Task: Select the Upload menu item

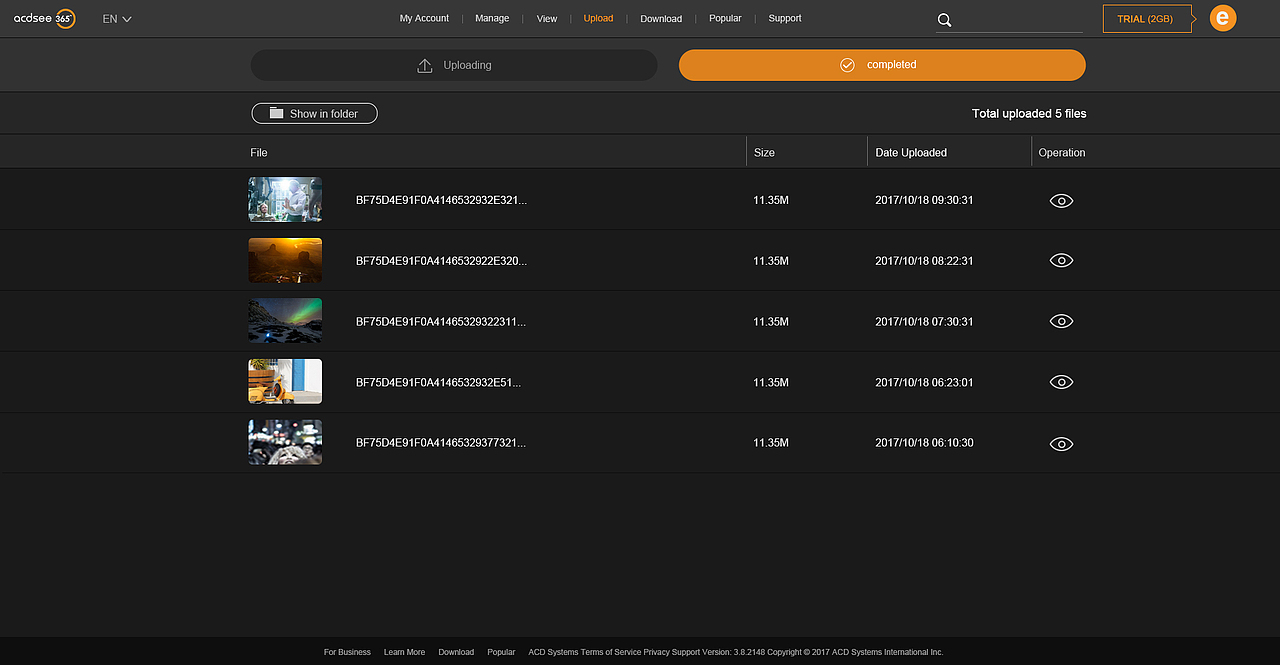Action: pyautogui.click(x=598, y=18)
